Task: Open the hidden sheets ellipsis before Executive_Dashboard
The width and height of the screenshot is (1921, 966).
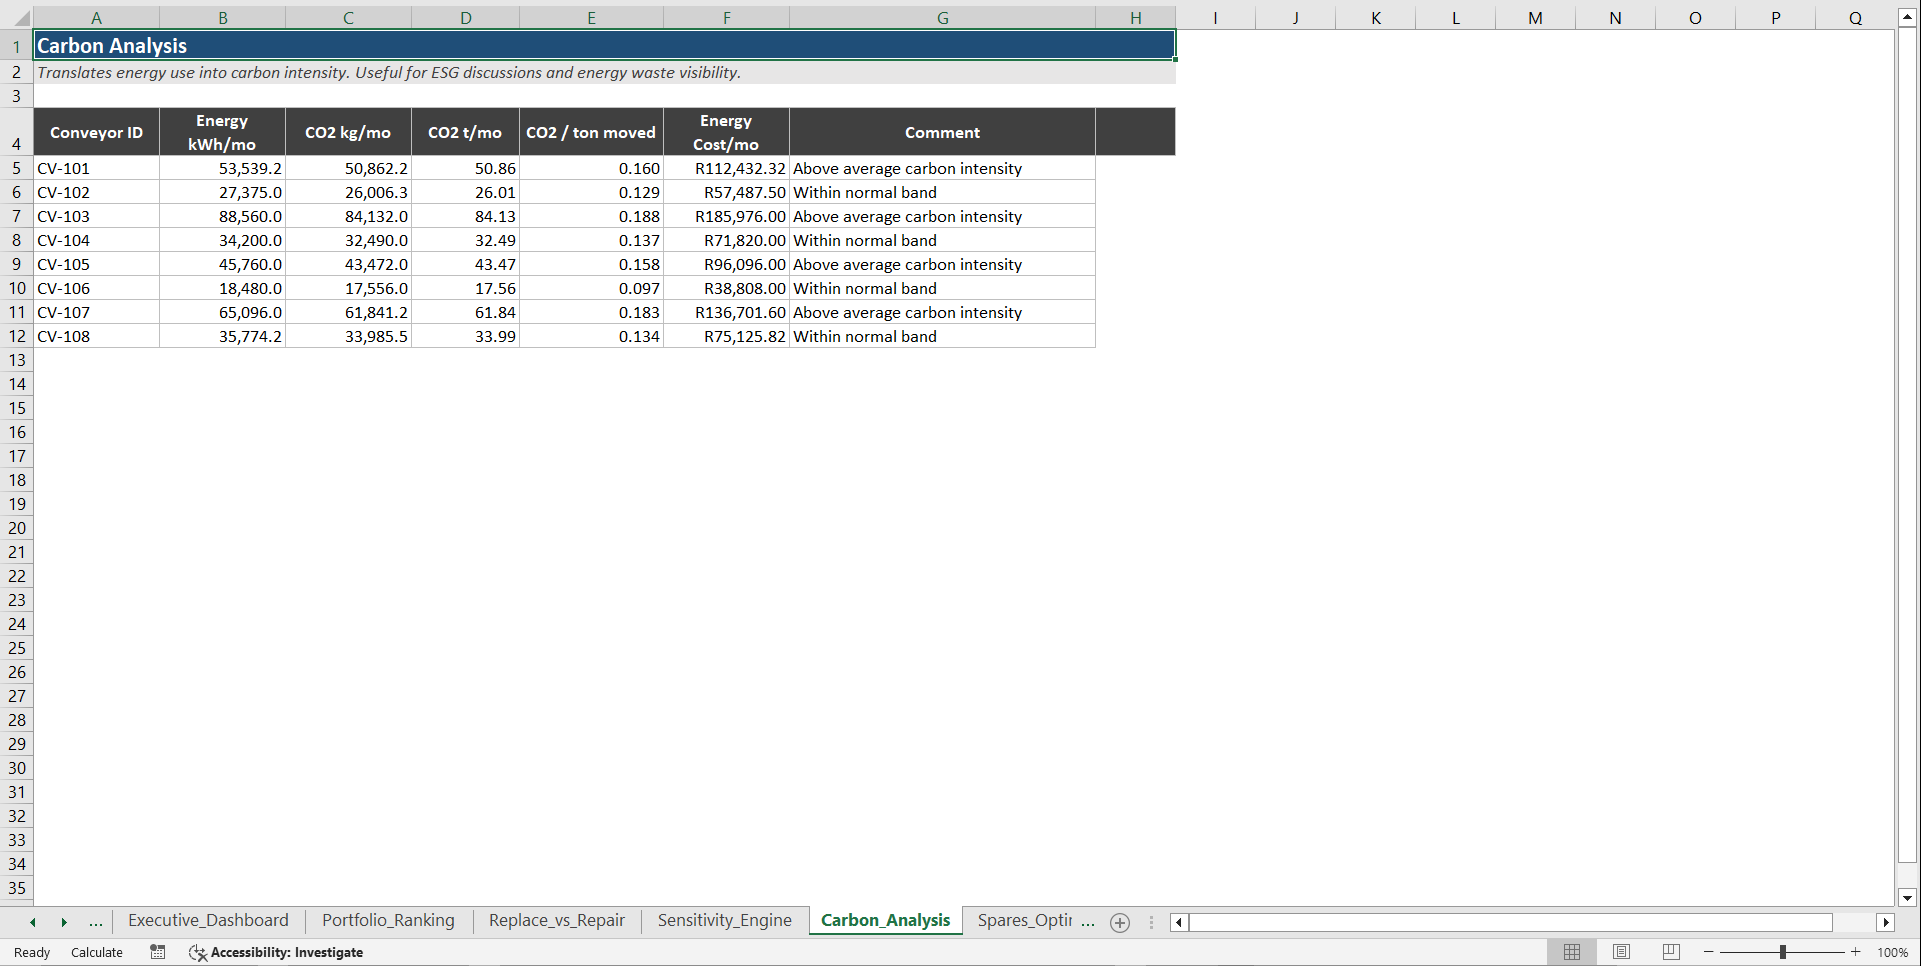Action: pyautogui.click(x=96, y=922)
